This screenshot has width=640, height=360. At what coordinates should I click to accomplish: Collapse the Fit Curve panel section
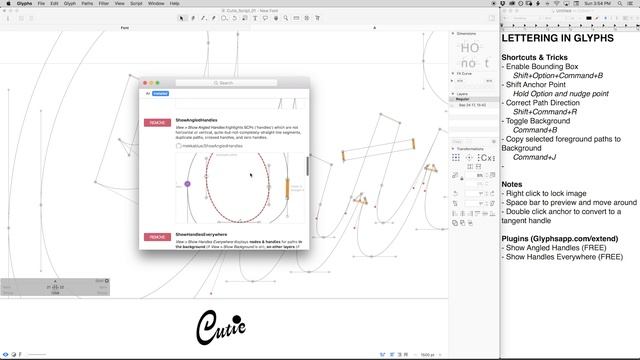click(453, 73)
